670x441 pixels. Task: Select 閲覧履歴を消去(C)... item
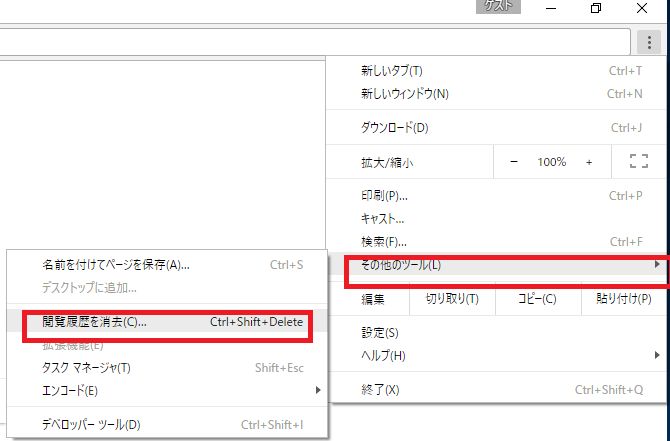[x=95, y=322]
